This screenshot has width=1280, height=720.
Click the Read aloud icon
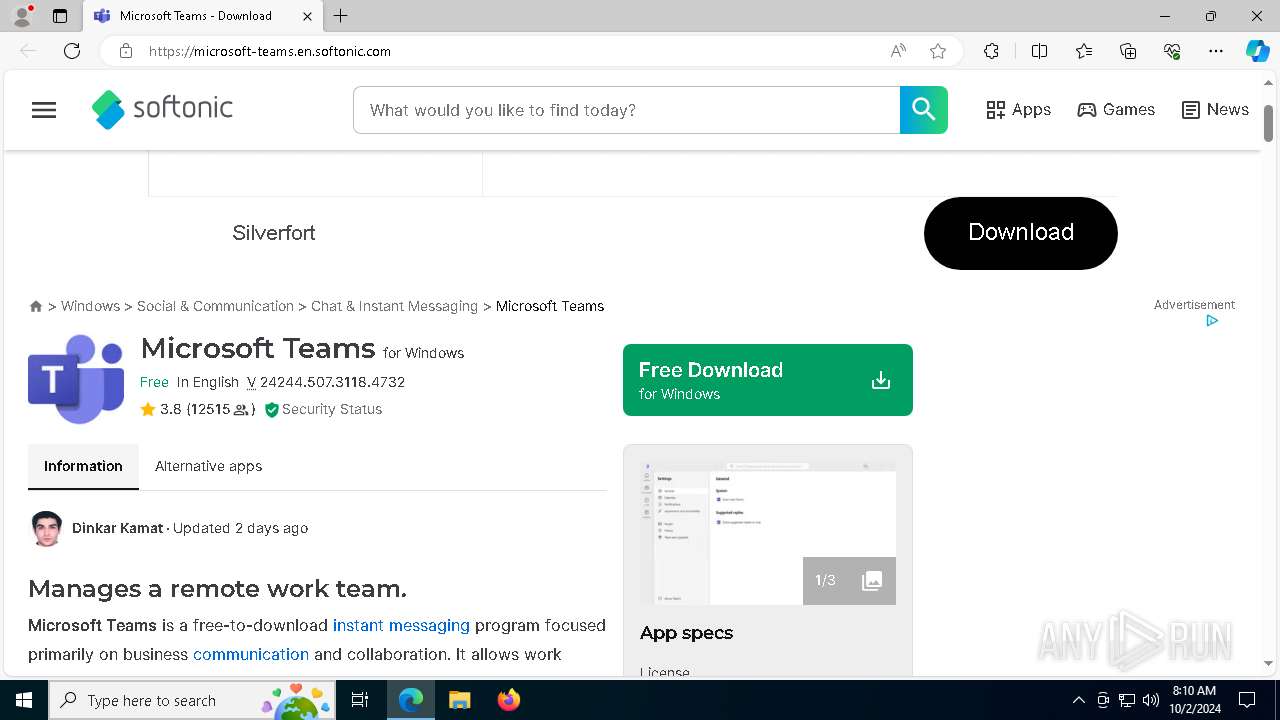(x=898, y=51)
